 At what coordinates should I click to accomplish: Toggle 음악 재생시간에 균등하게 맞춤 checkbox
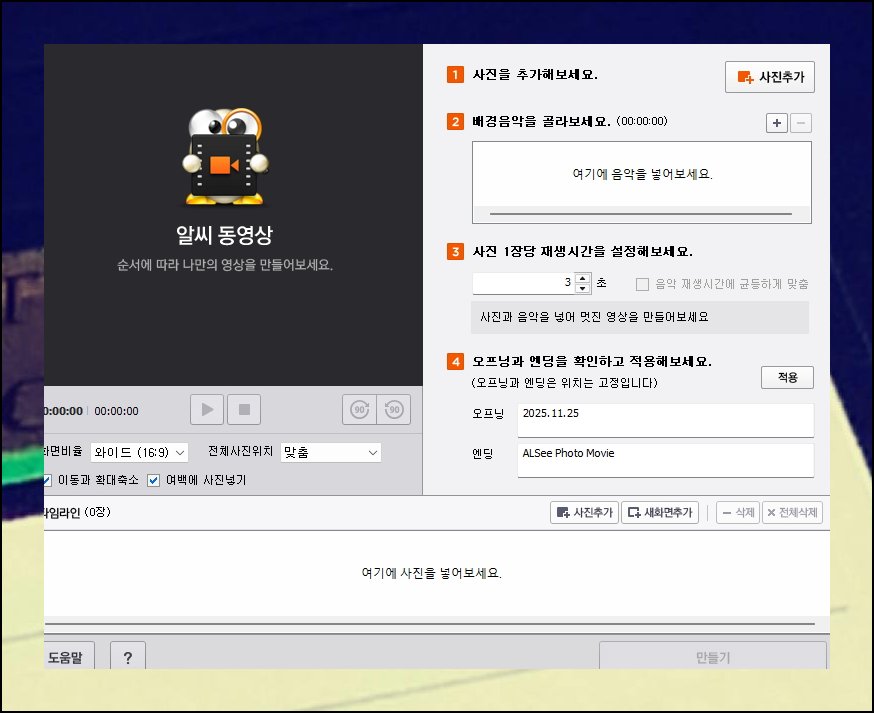tap(642, 284)
